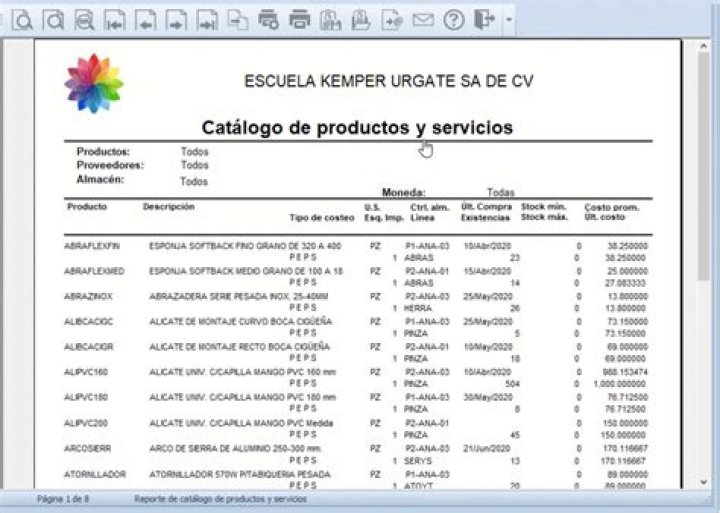Screen dimensions: 720x513
Task: Exit the report preview with door icon
Action: 485,19
